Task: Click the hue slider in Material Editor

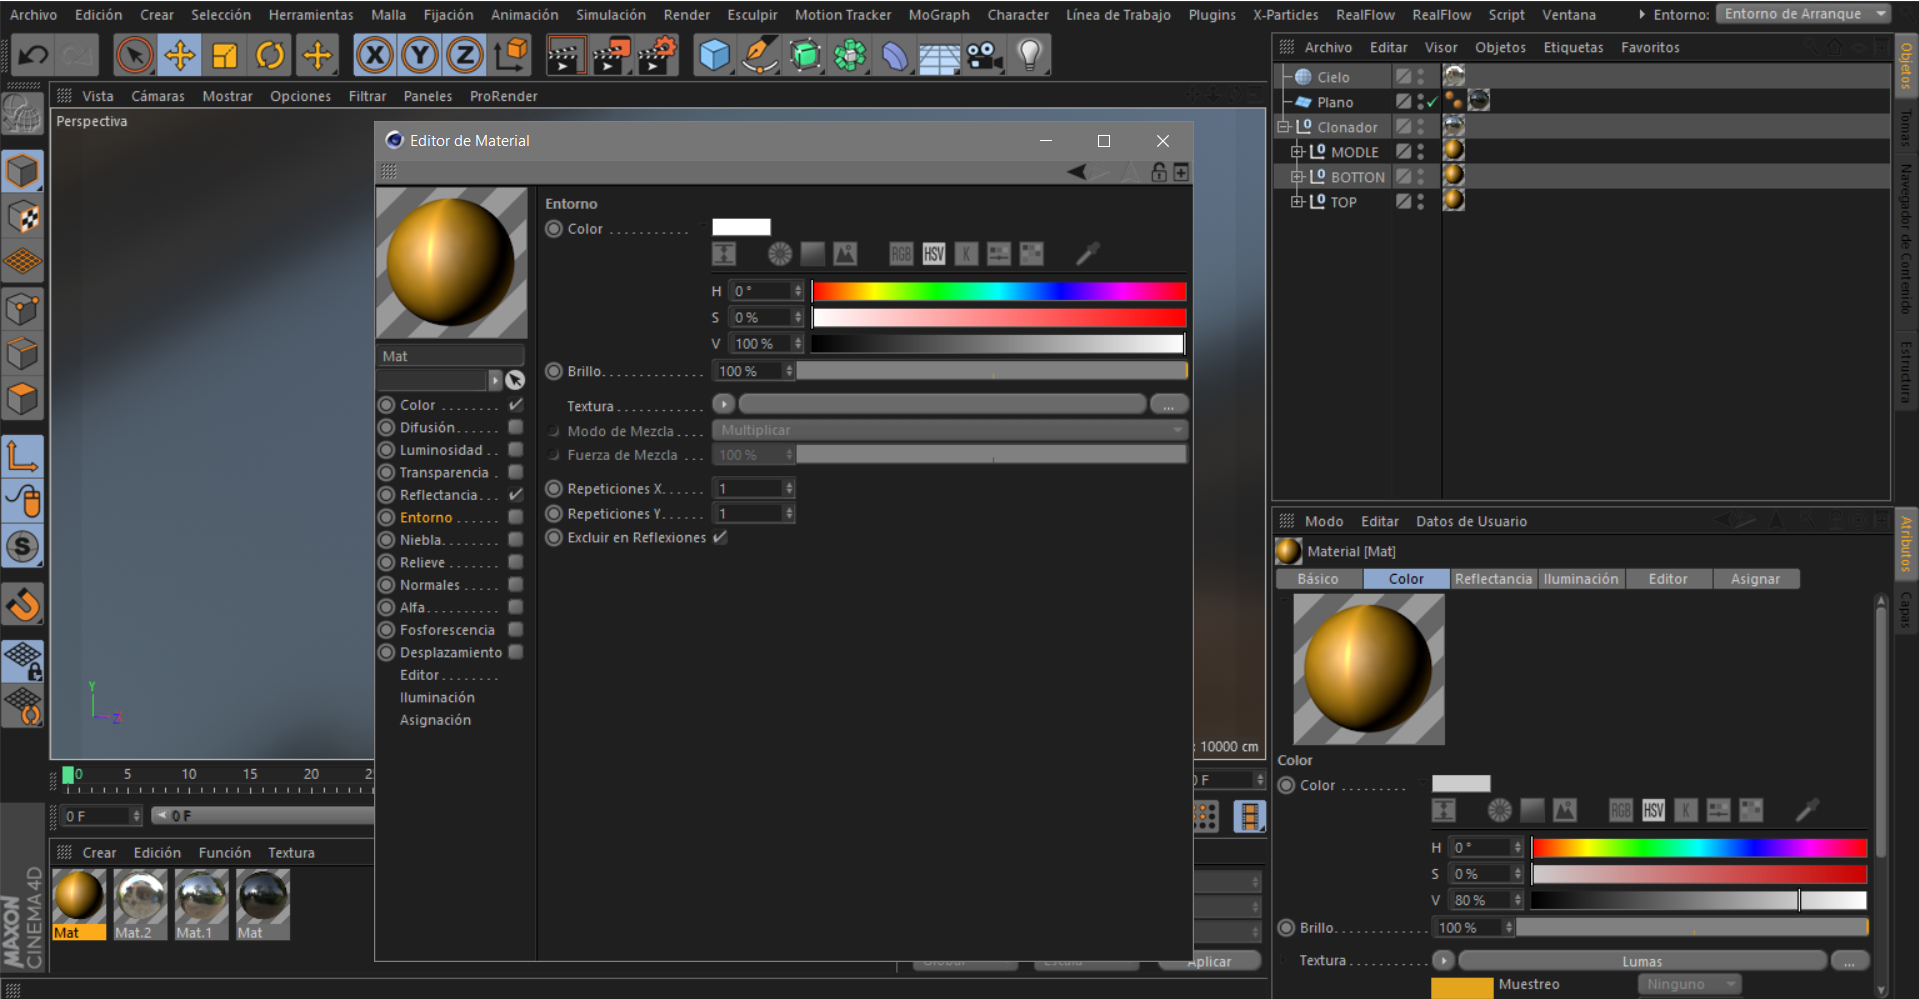Action: 998,291
